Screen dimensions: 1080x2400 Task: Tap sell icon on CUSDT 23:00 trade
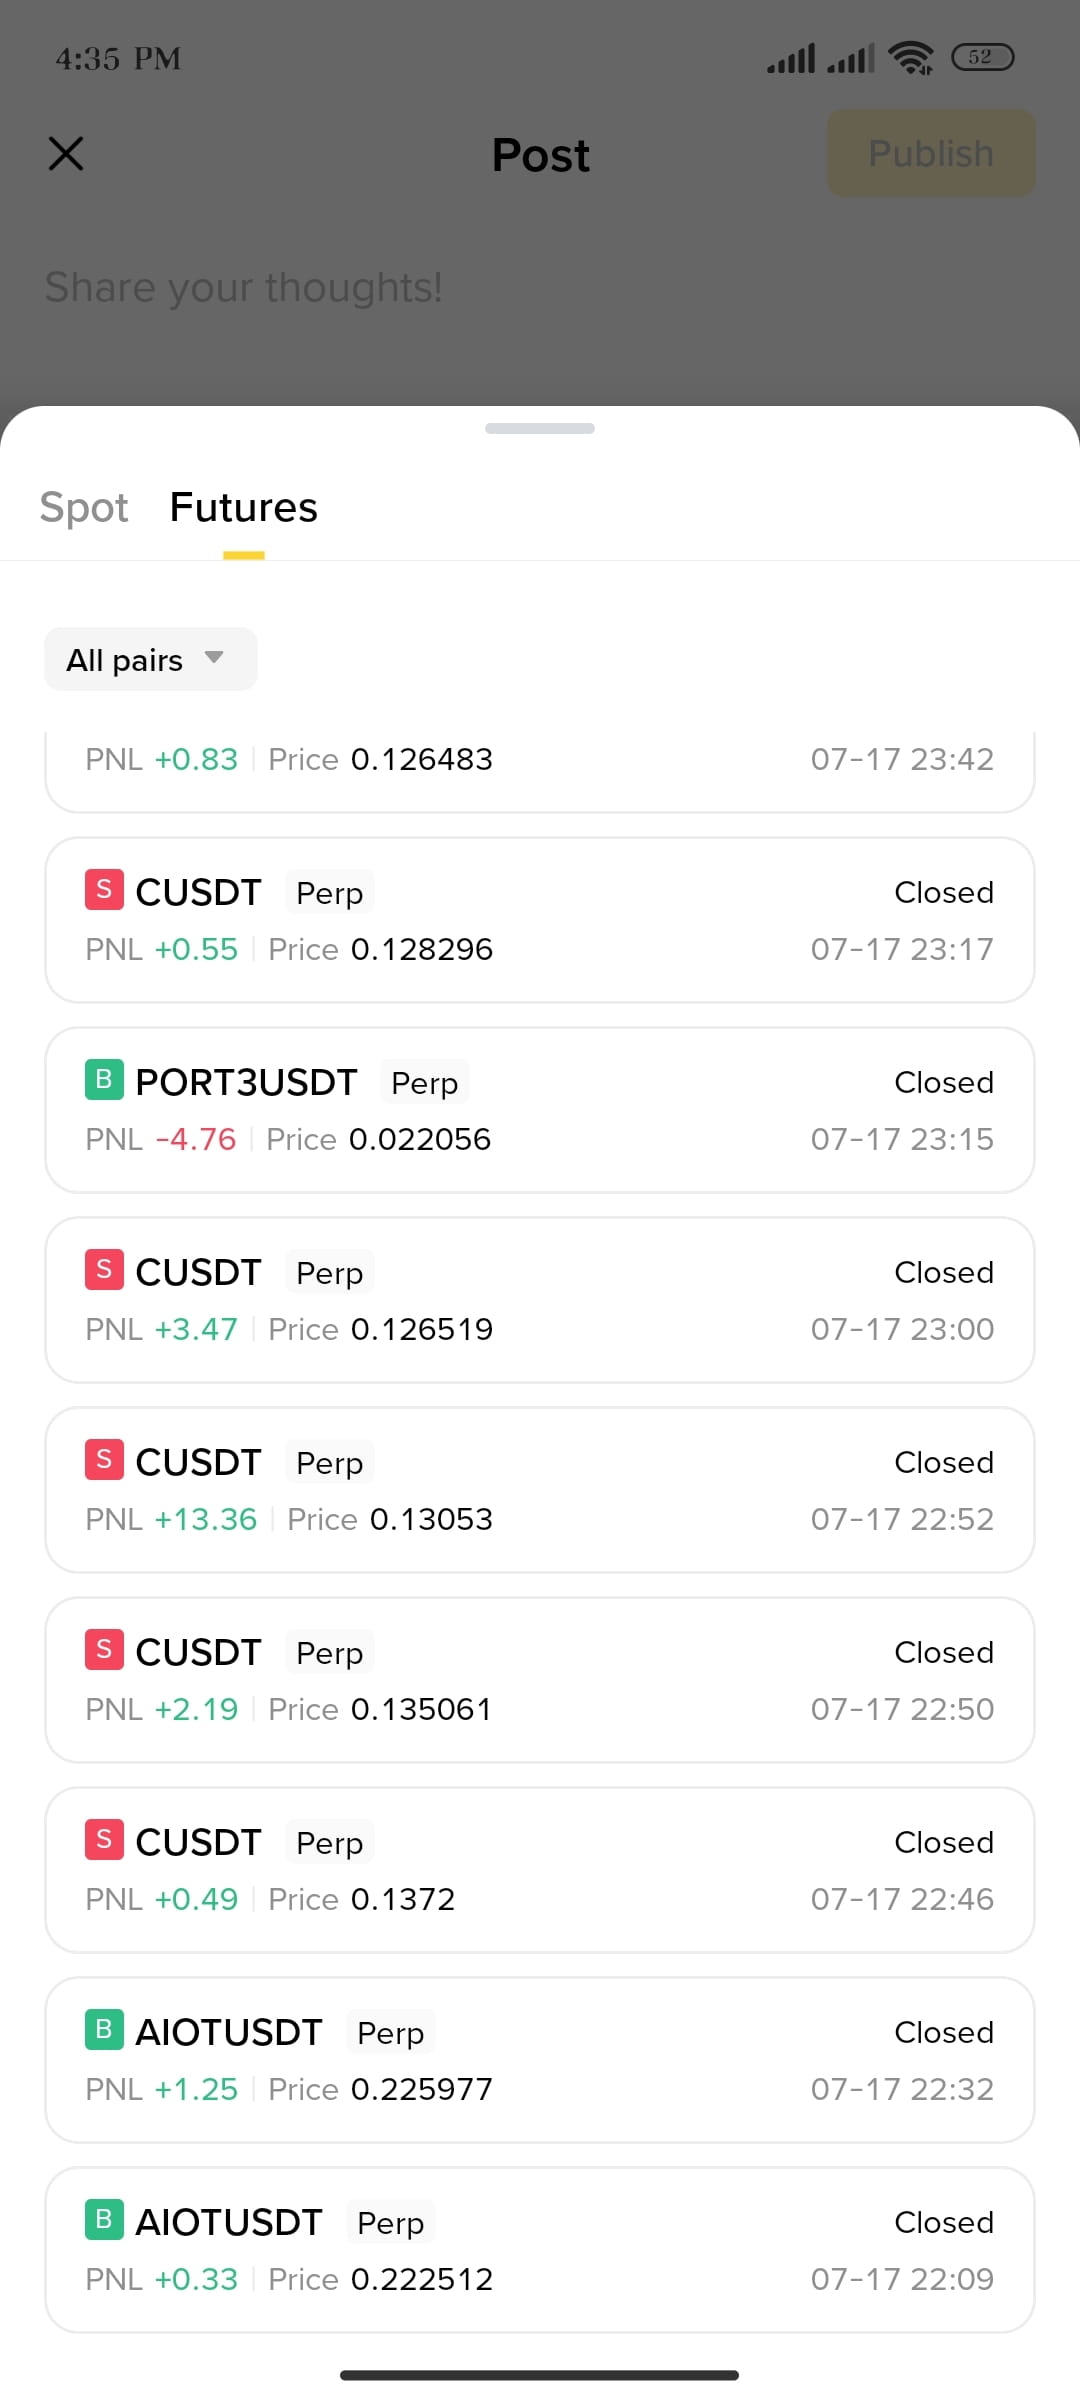tap(104, 1269)
